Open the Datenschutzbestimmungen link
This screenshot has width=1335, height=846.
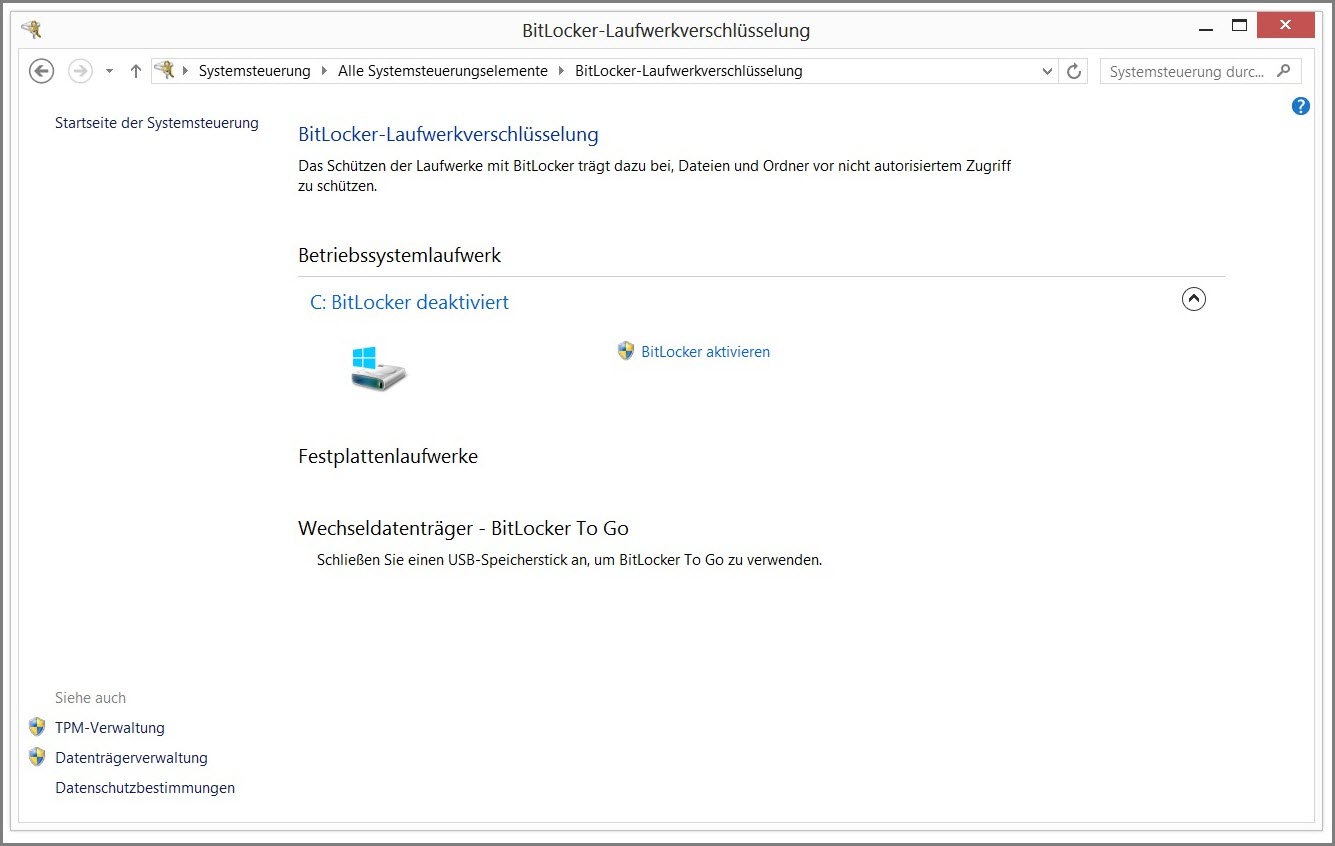click(x=145, y=788)
